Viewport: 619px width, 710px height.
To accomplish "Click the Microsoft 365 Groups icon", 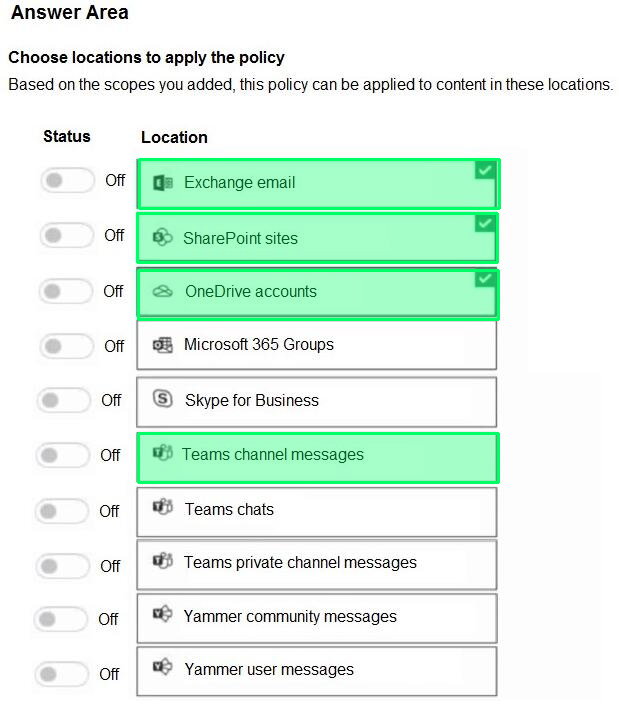I will pyautogui.click(x=163, y=345).
